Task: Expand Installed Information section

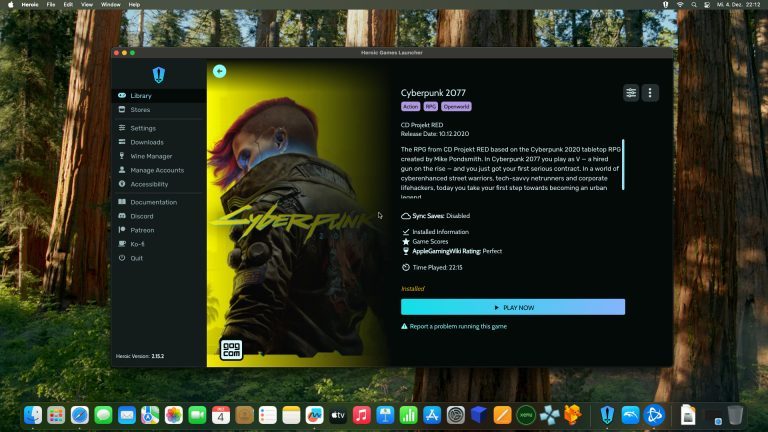Action: pos(435,232)
